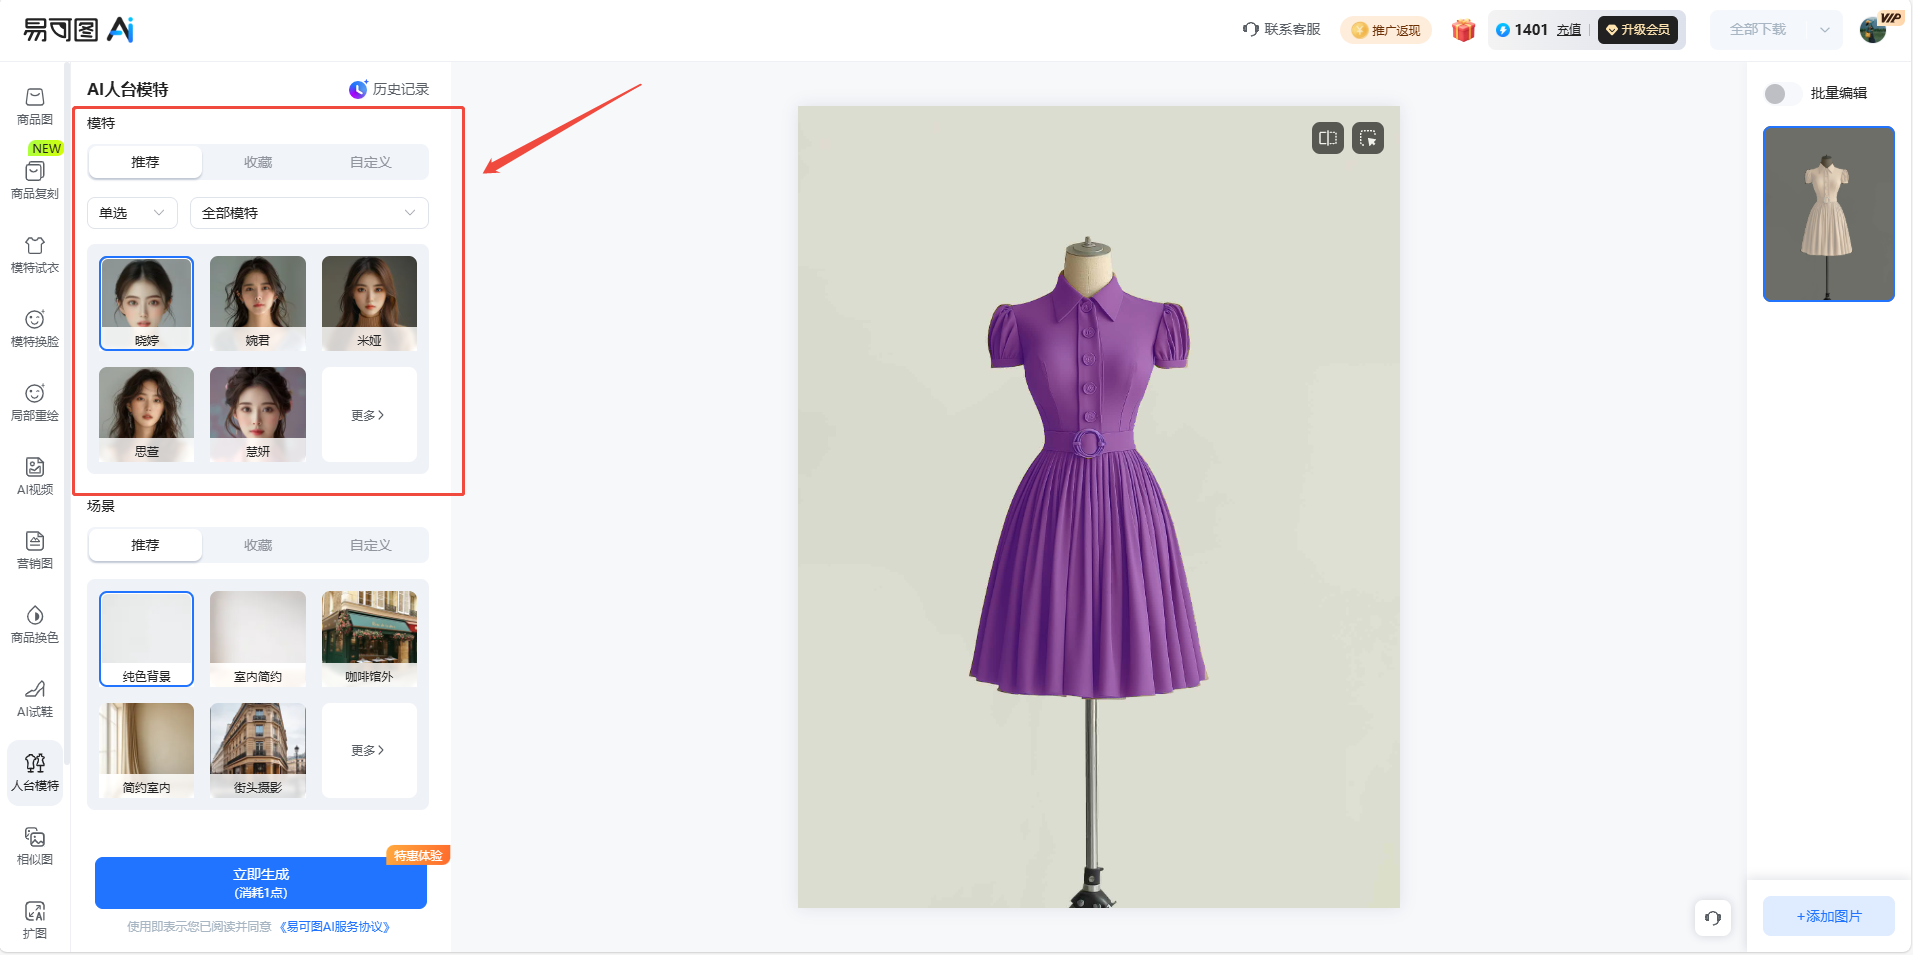Image resolution: width=1913 pixels, height=955 pixels.
Task: Expand the 全部下载 dropdown arrow
Action: [1825, 30]
